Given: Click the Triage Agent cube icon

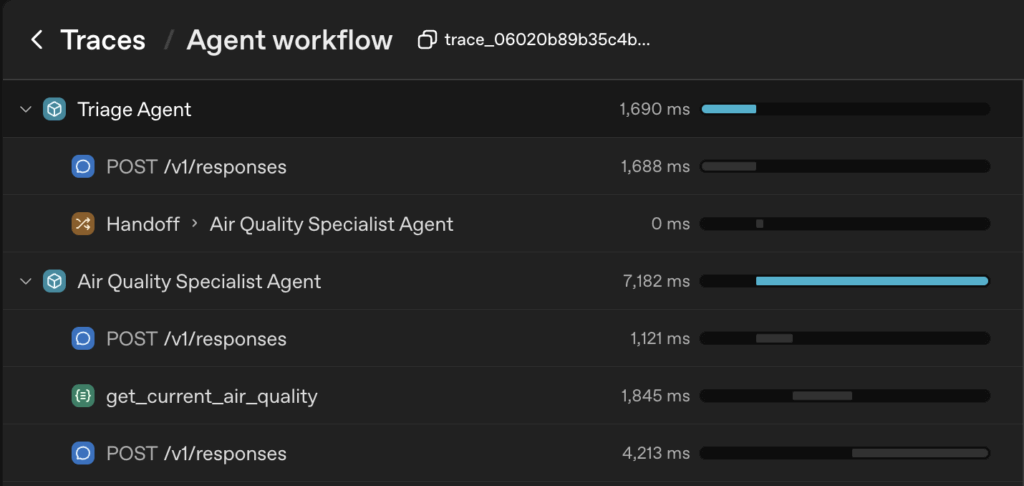Looking at the screenshot, I should (54, 110).
